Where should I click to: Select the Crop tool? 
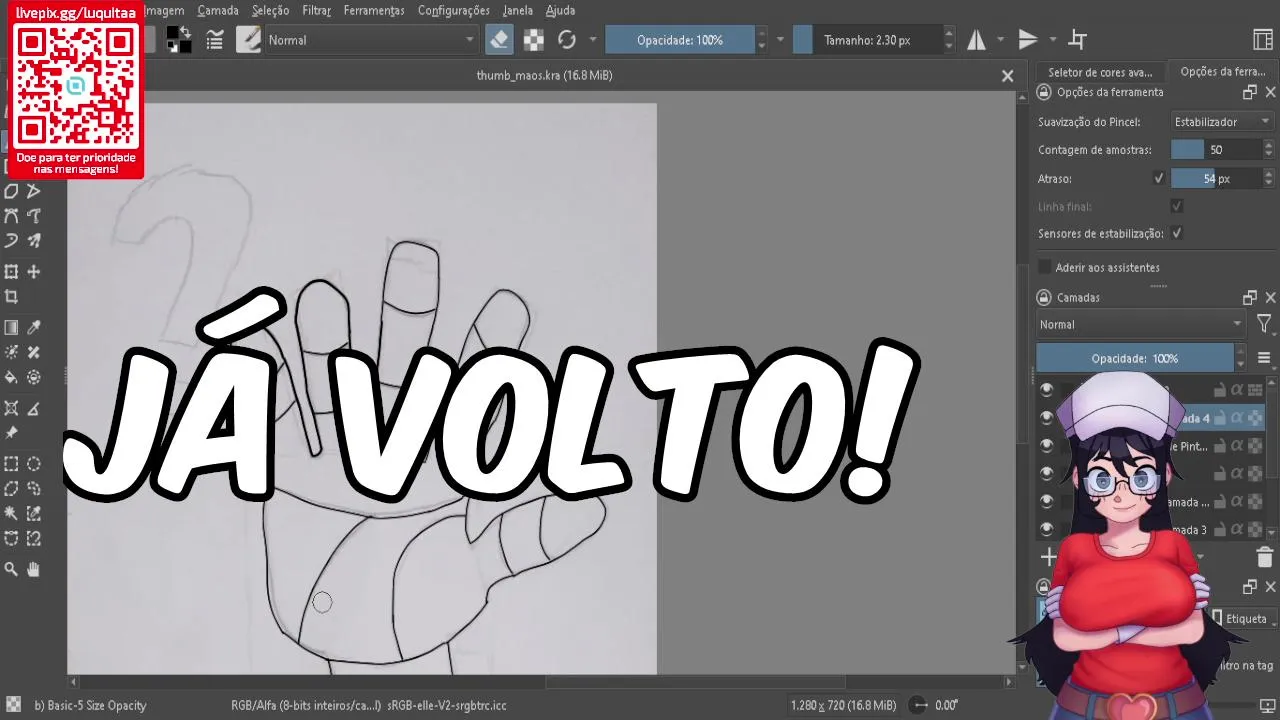(x=11, y=297)
